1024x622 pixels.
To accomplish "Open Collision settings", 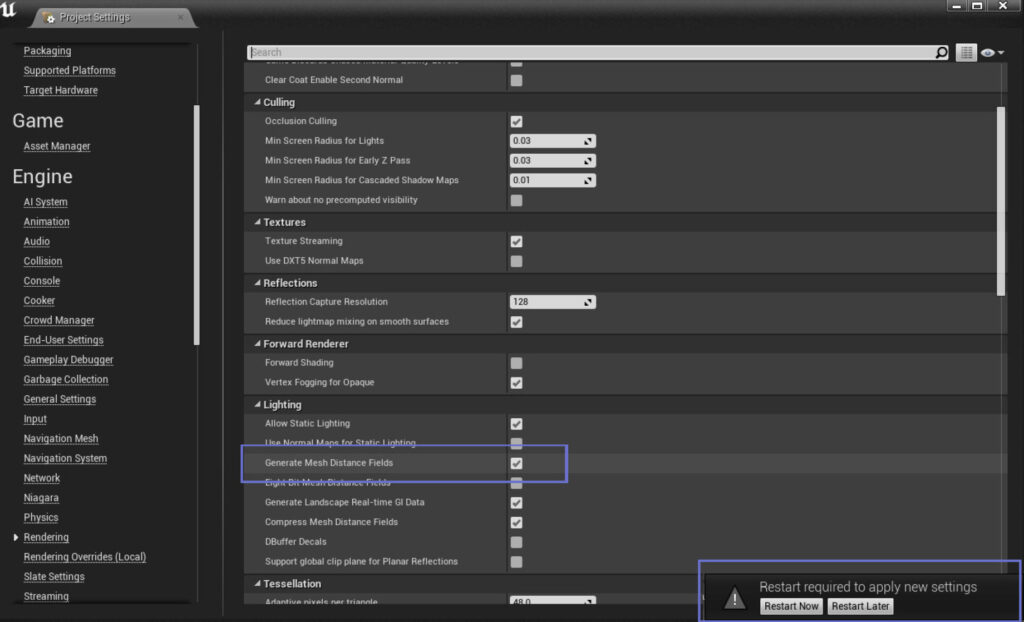I will pyautogui.click(x=43, y=261).
